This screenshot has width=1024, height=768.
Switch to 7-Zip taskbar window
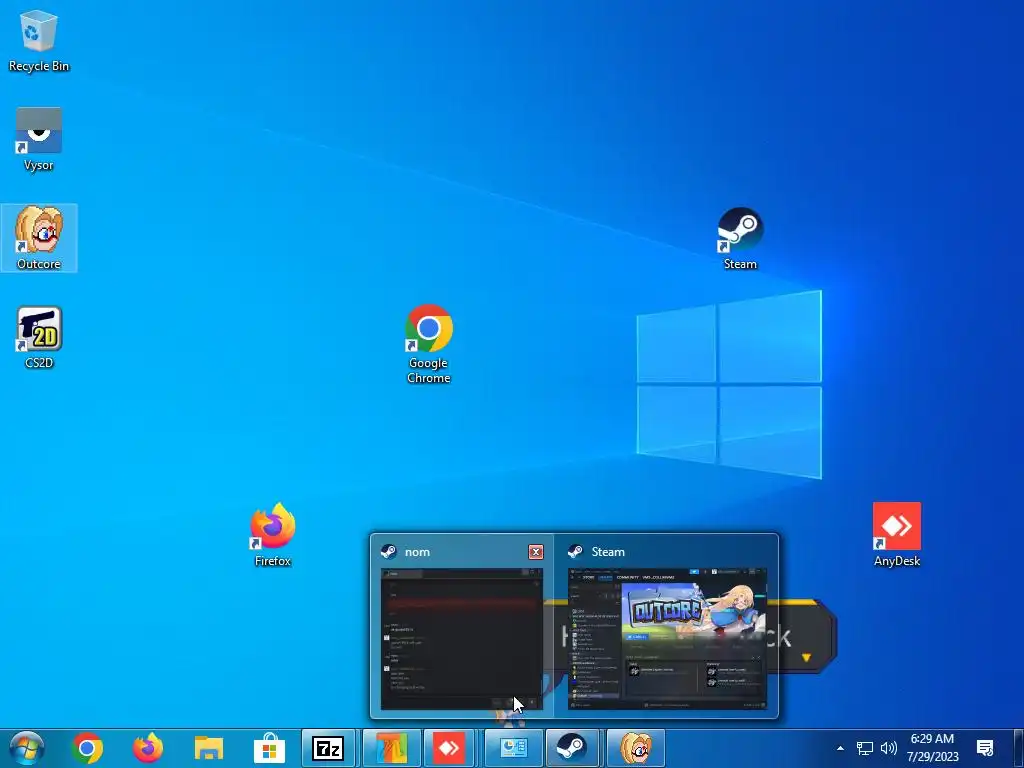tap(328, 748)
